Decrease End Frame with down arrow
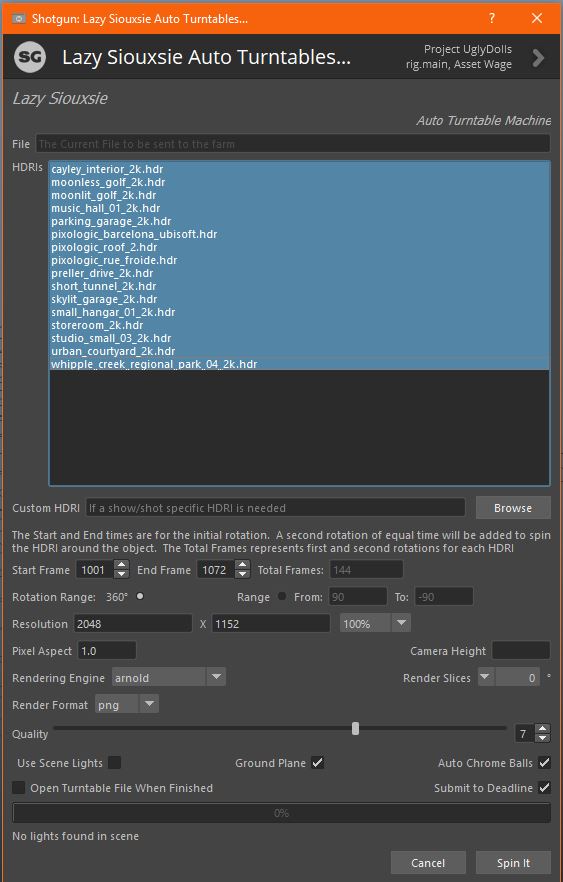 coord(242,574)
